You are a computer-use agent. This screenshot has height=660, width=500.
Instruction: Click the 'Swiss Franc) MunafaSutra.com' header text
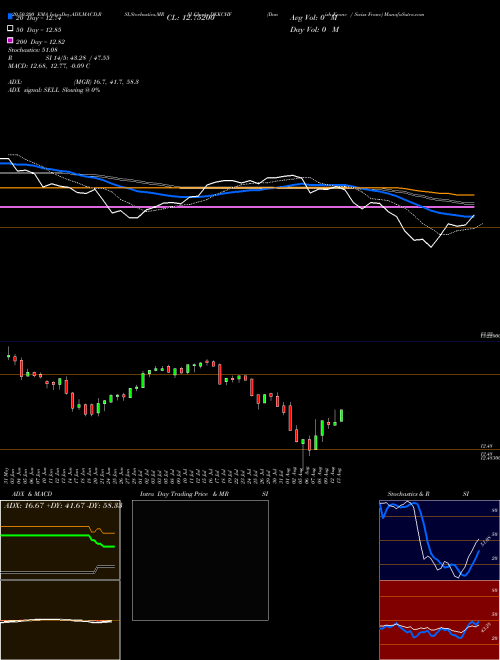(389, 14)
